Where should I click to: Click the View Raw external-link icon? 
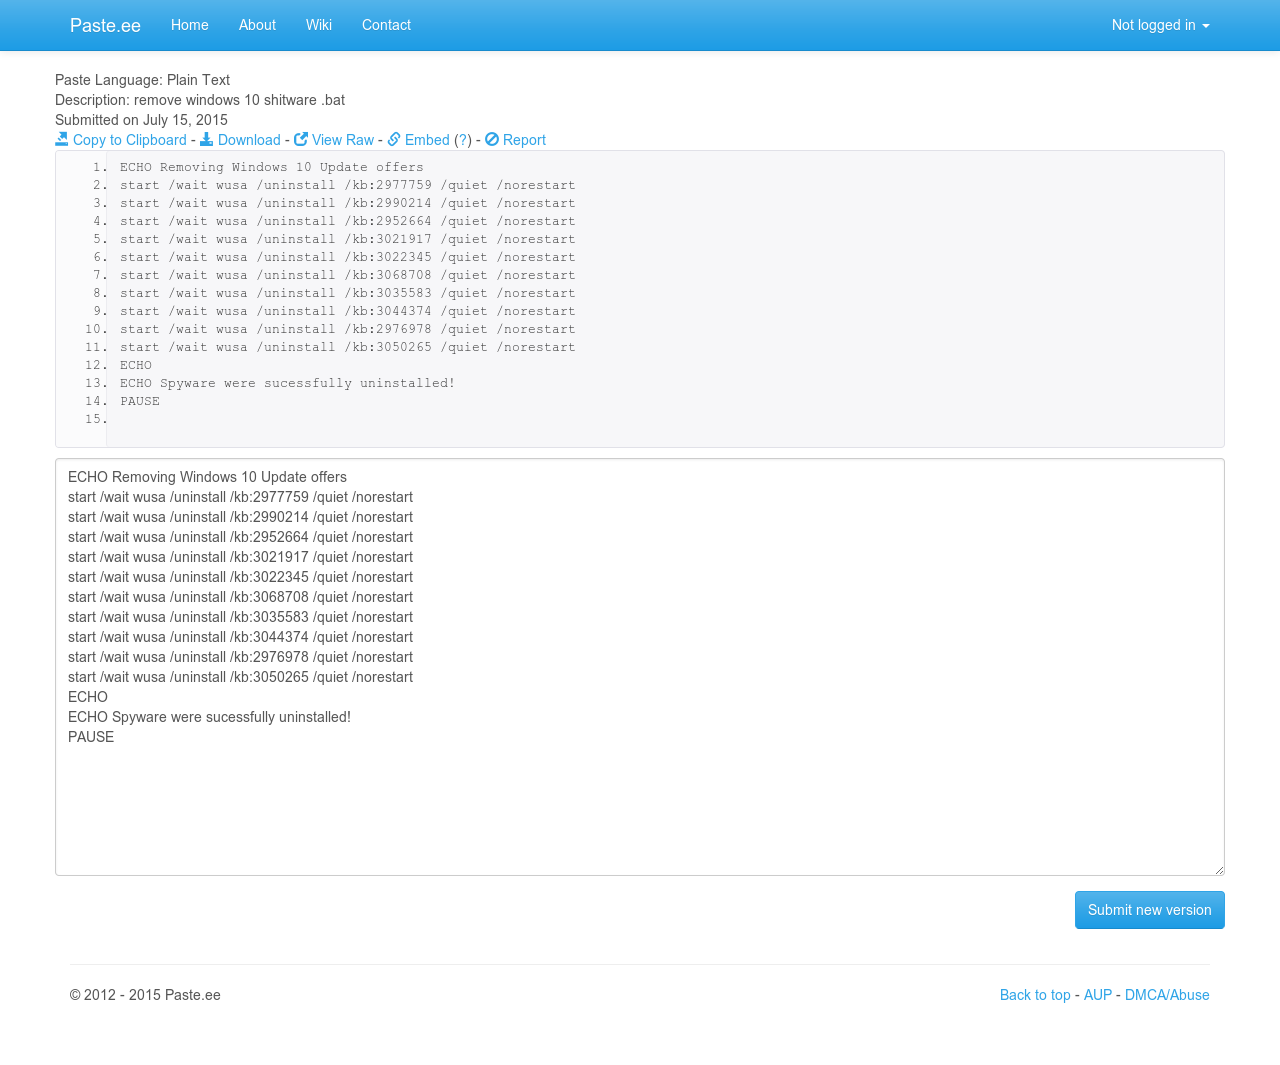click(x=301, y=139)
